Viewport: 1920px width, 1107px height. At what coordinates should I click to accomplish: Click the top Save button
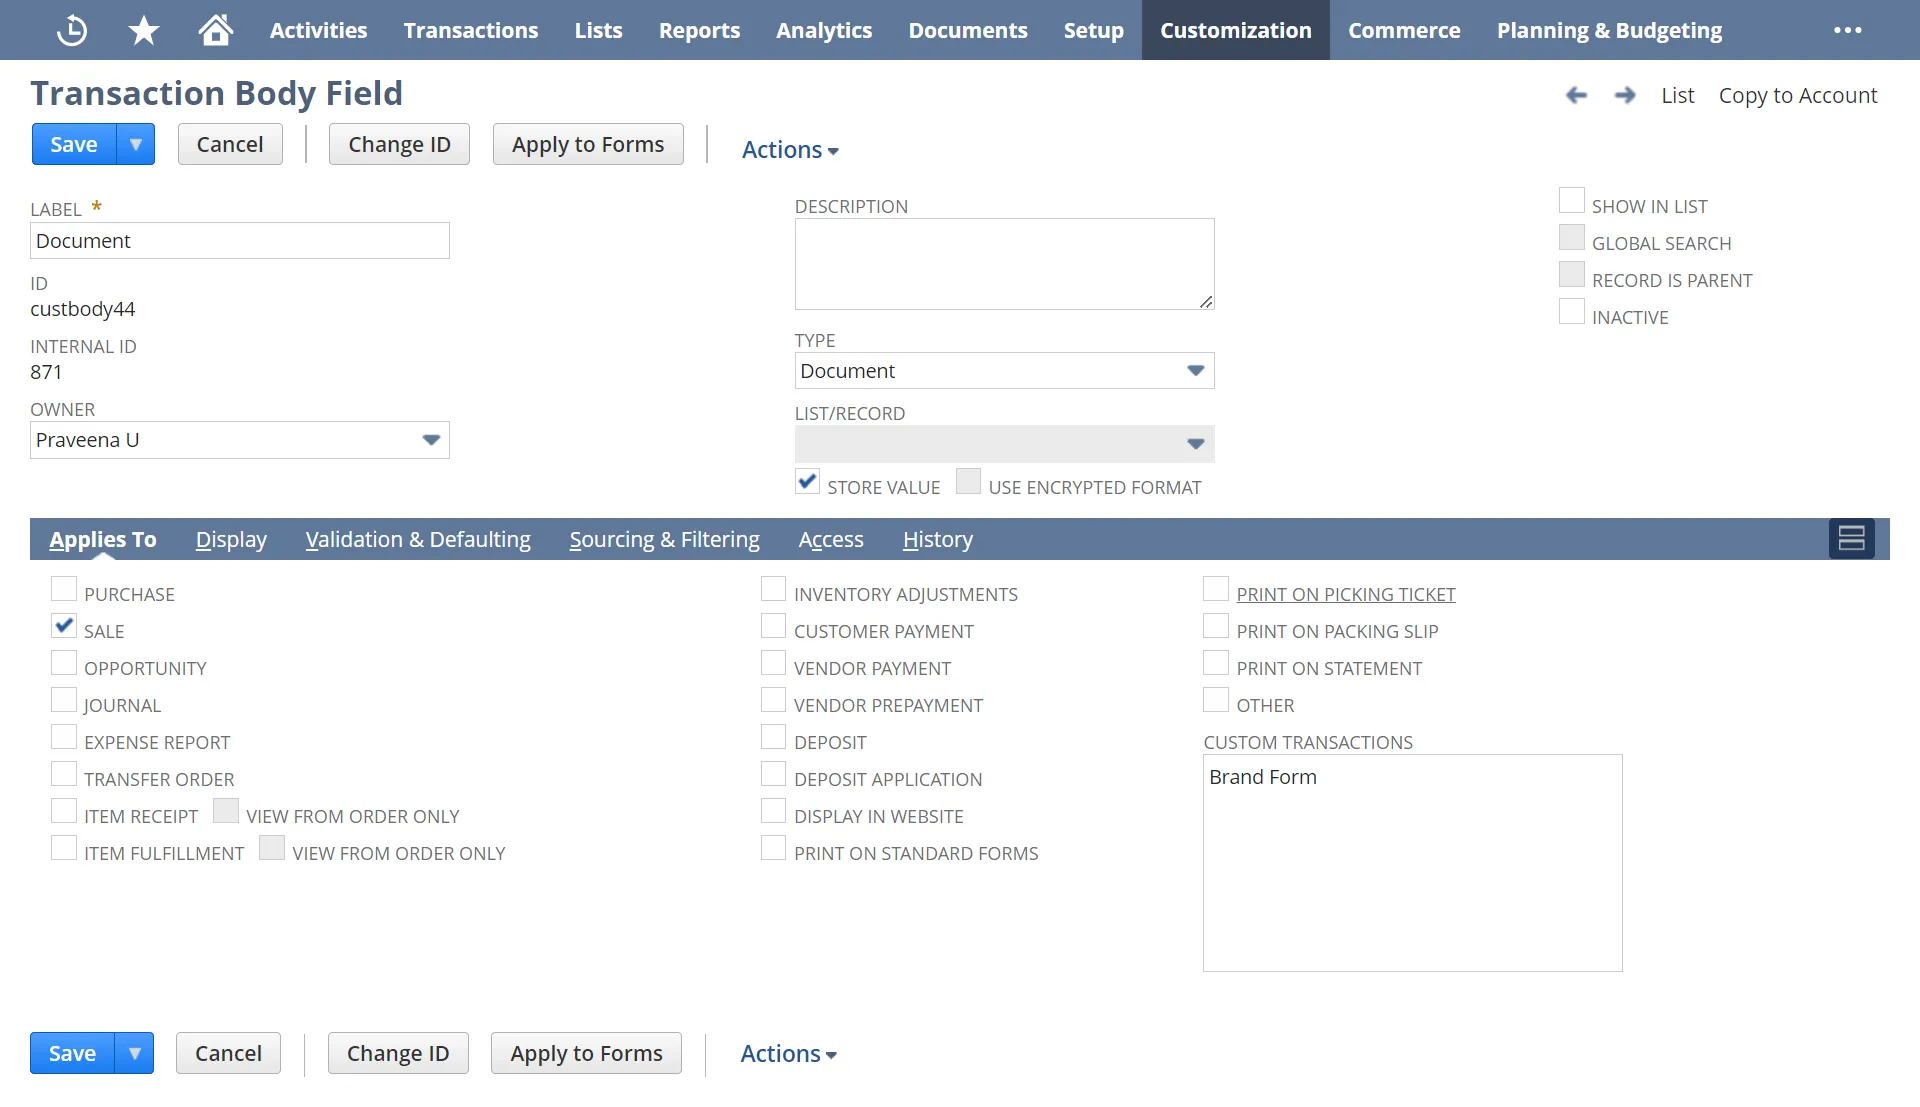tap(74, 144)
